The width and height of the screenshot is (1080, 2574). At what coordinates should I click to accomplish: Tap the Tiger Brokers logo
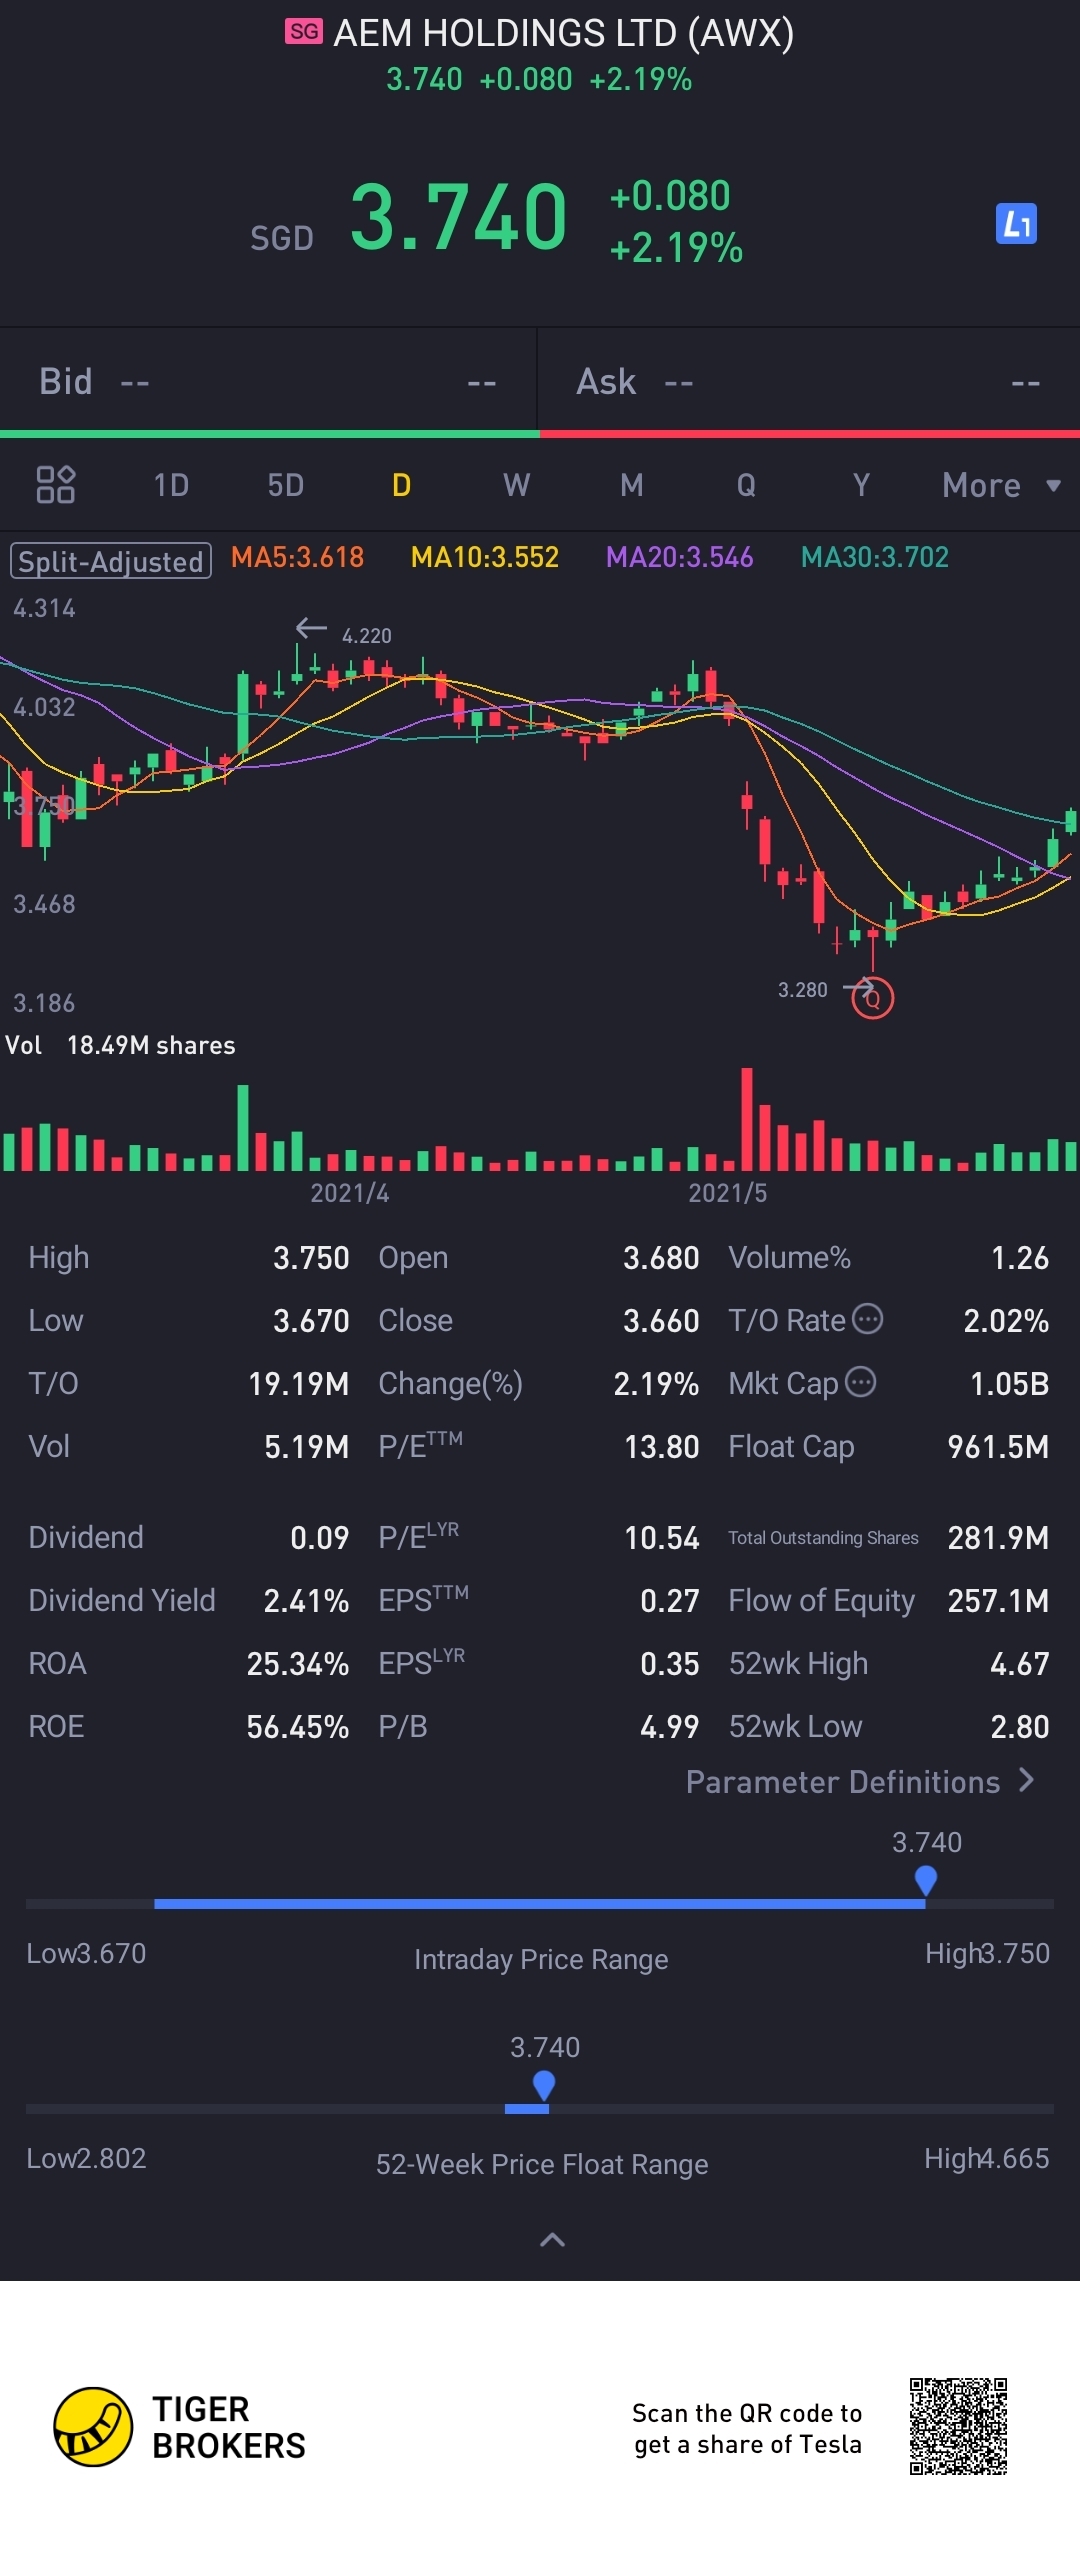point(92,2427)
